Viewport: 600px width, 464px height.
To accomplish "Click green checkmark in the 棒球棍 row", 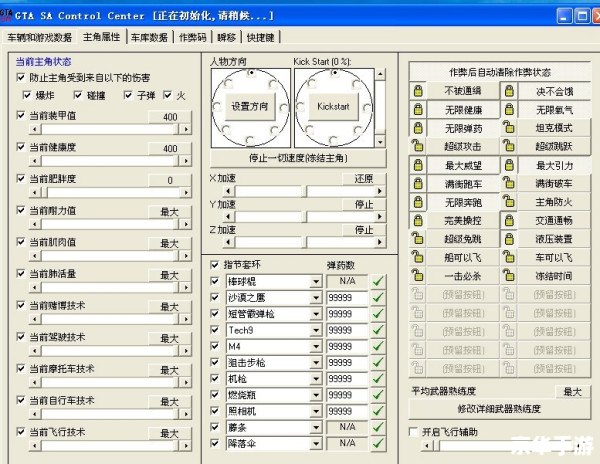I will [378, 282].
